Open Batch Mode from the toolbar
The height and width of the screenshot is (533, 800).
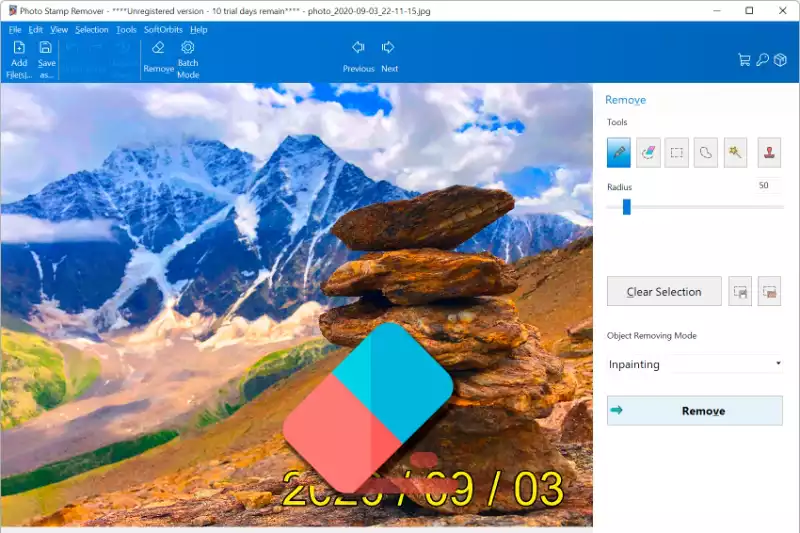[188, 60]
